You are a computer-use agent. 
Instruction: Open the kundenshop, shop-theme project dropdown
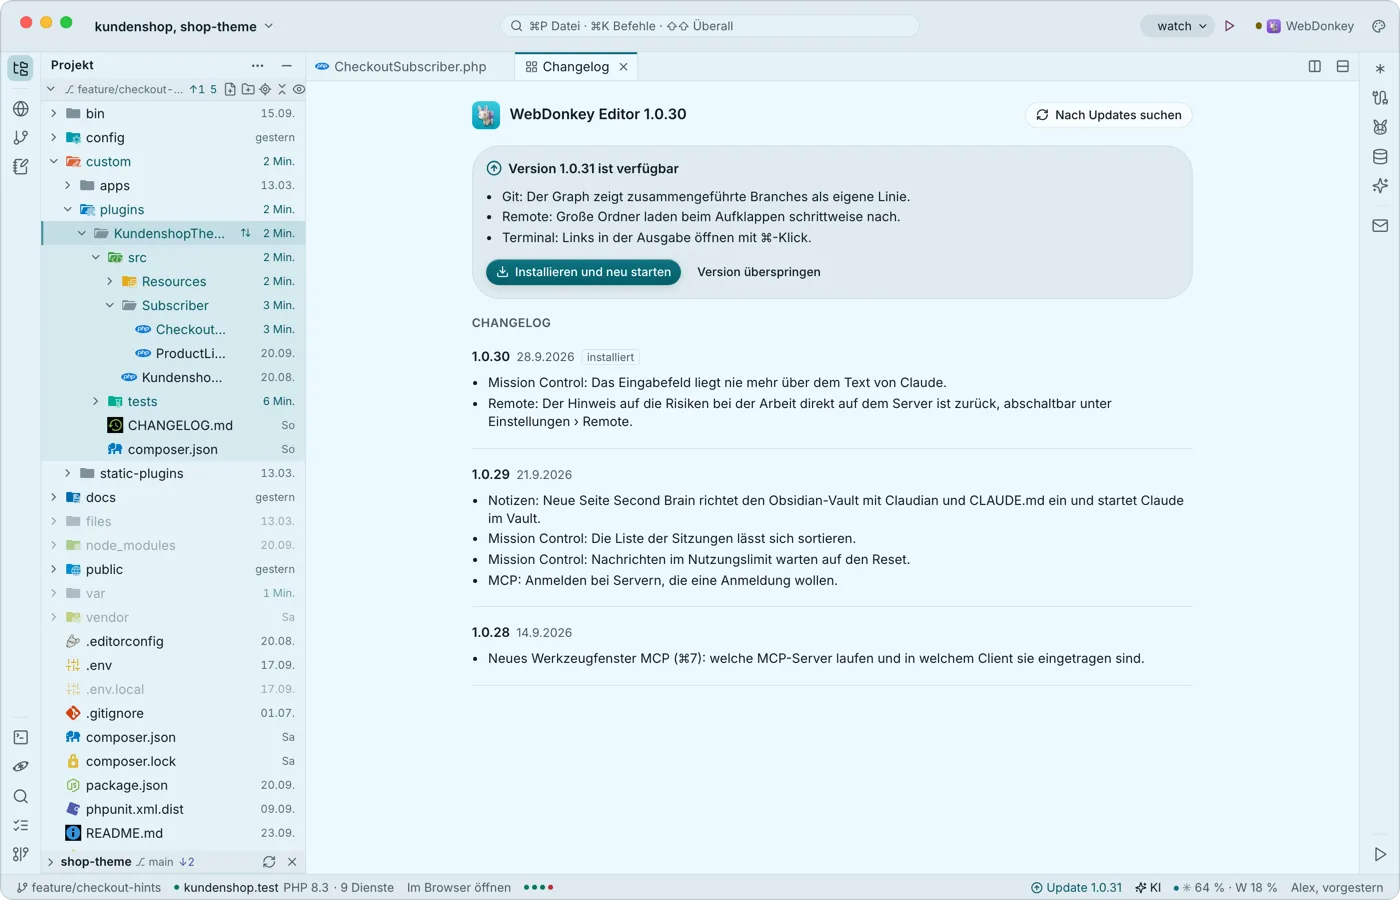[x=184, y=26]
